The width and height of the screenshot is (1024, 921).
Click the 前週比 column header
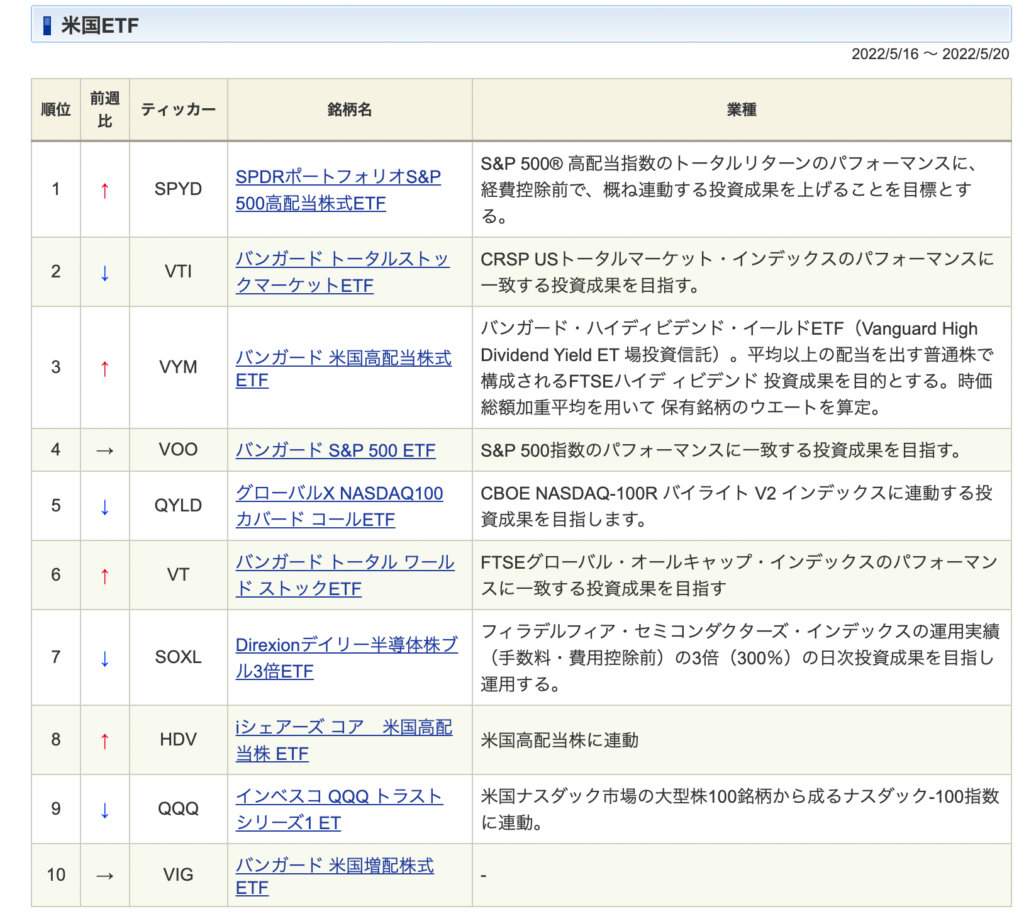coord(104,110)
